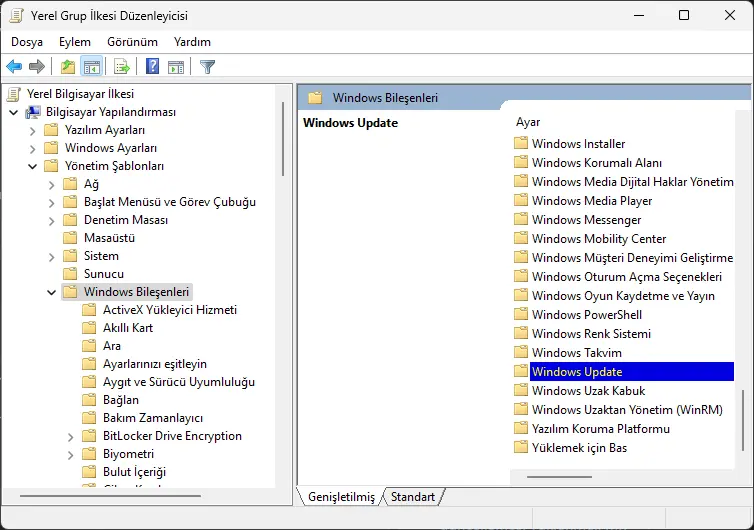Select Windows Mobility Center entry
Screen dimensions: 754x530
pos(599,239)
